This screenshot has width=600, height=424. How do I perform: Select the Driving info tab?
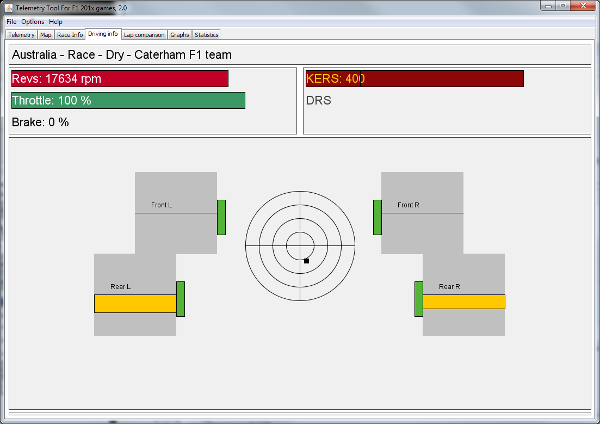(x=103, y=34)
